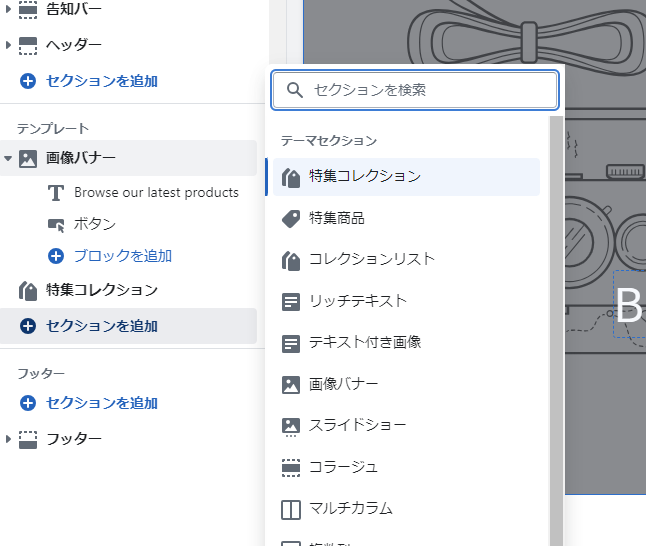The image size is (646, 546).
Task: Click the スライドショー icon
Action: pyautogui.click(x=291, y=426)
